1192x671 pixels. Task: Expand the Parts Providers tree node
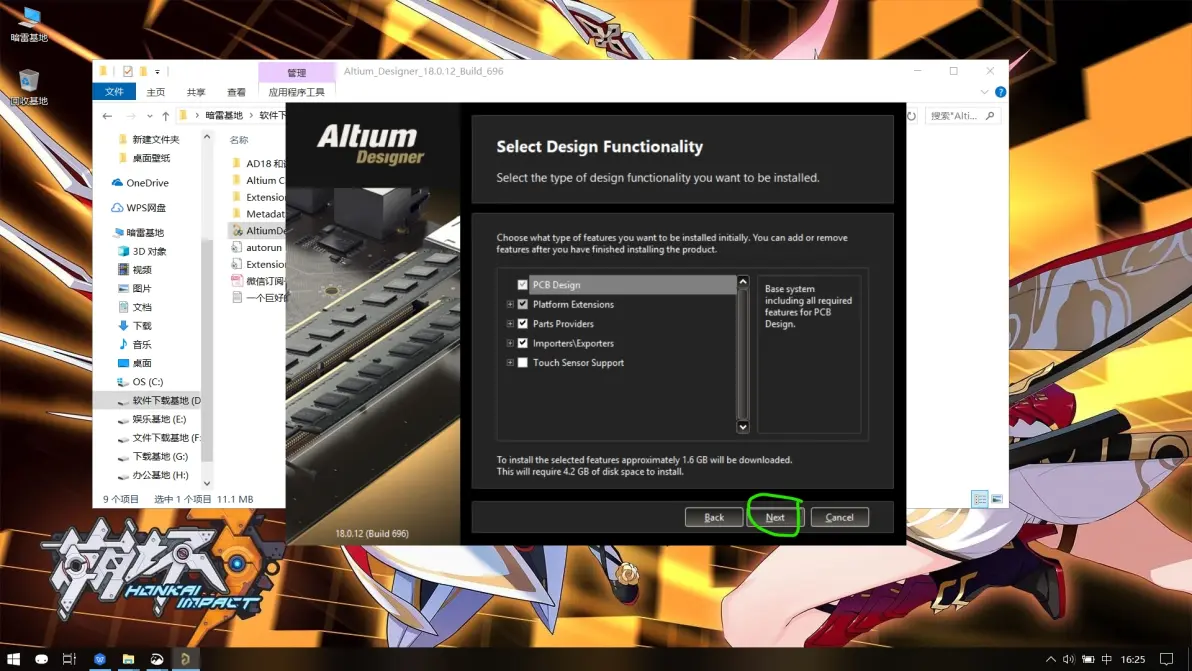(510, 324)
